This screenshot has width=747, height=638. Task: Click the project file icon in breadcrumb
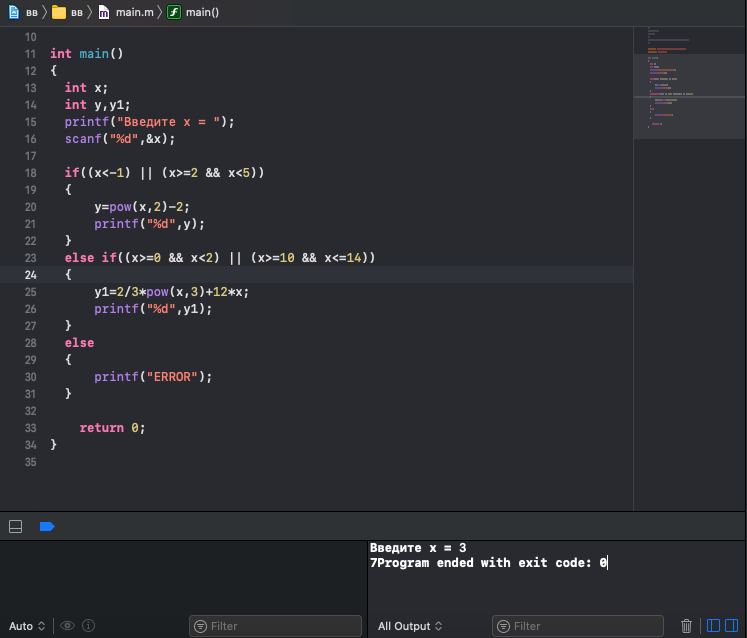13,12
